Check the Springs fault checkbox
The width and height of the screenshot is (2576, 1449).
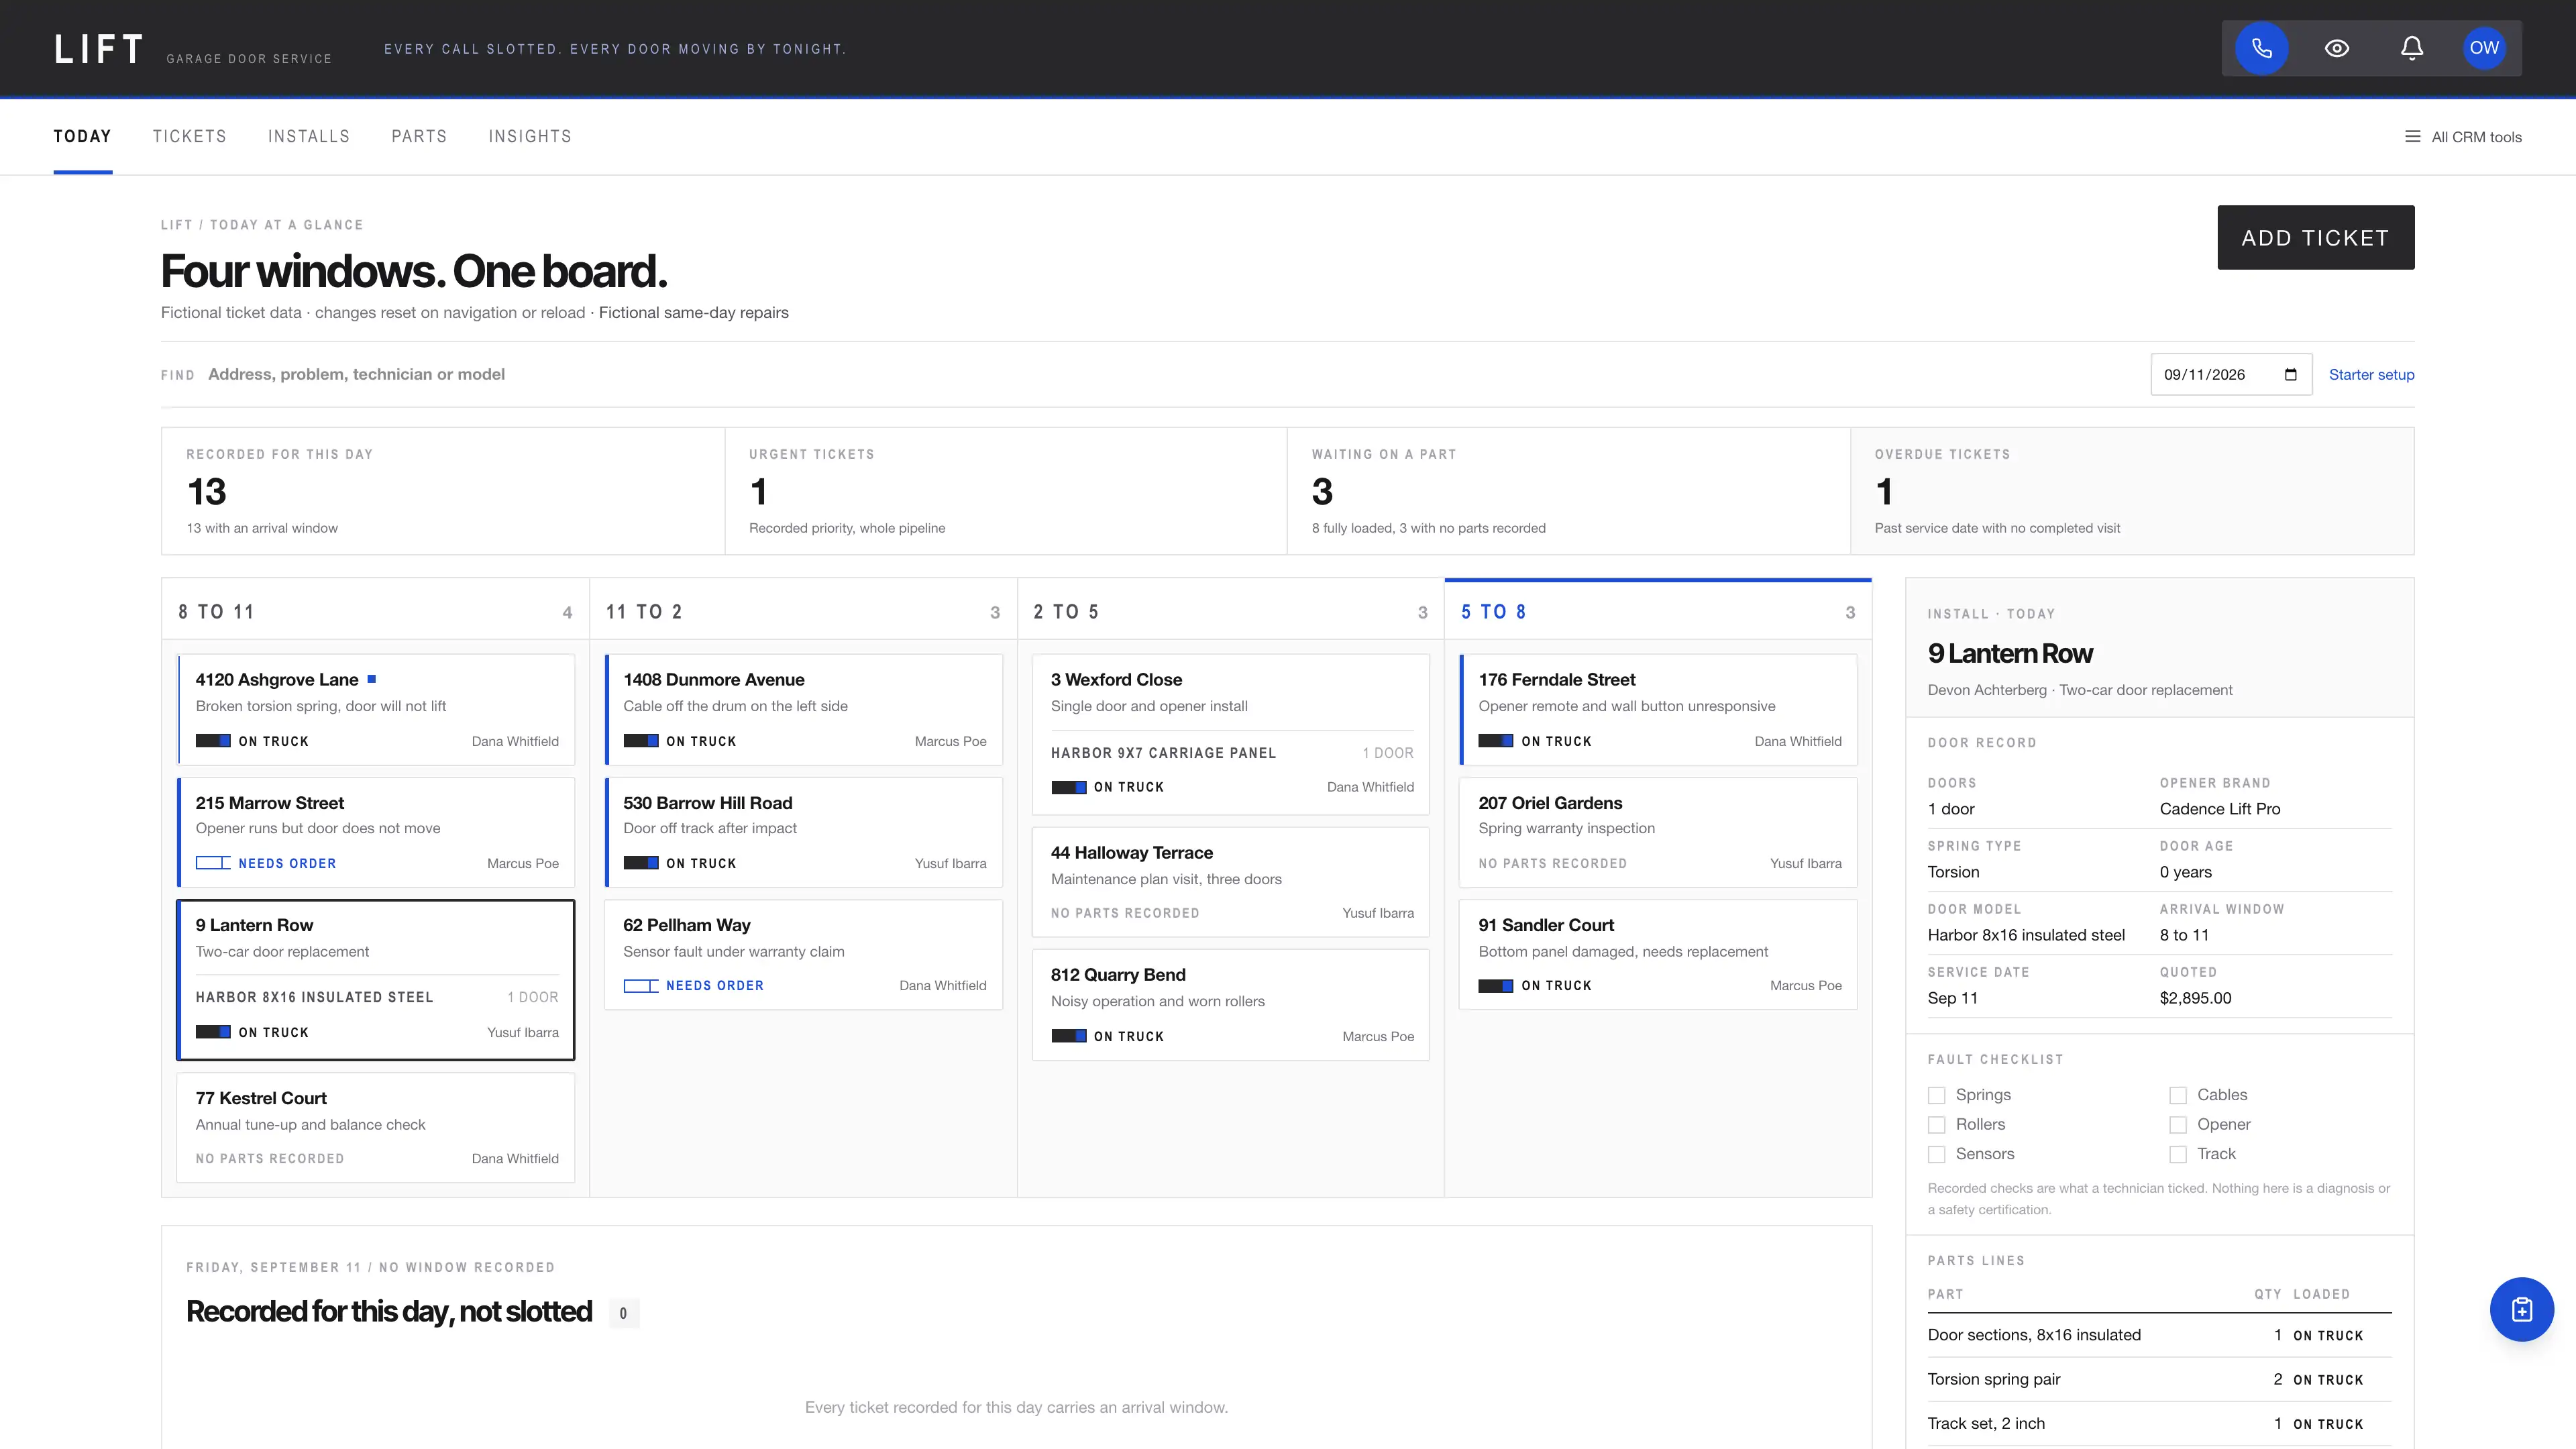point(1937,1095)
